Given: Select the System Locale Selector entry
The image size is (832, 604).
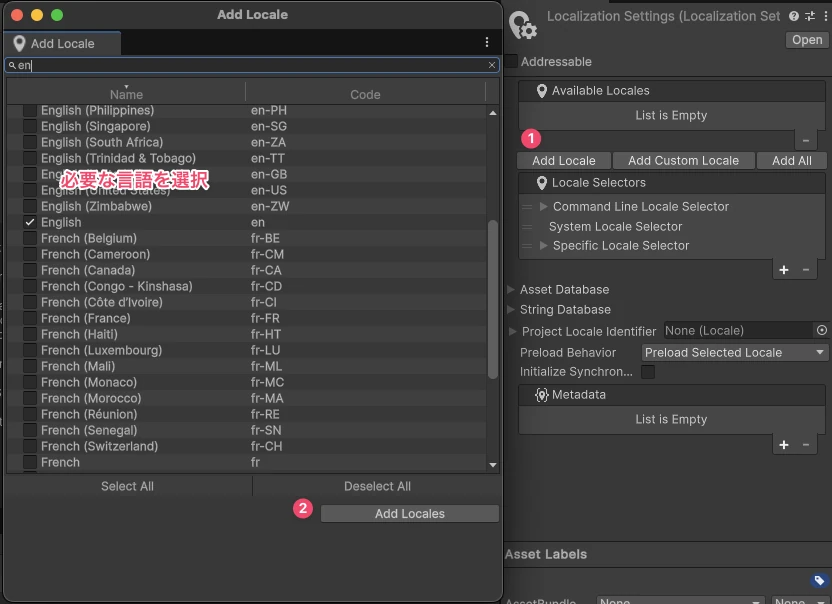Looking at the screenshot, I should point(615,227).
